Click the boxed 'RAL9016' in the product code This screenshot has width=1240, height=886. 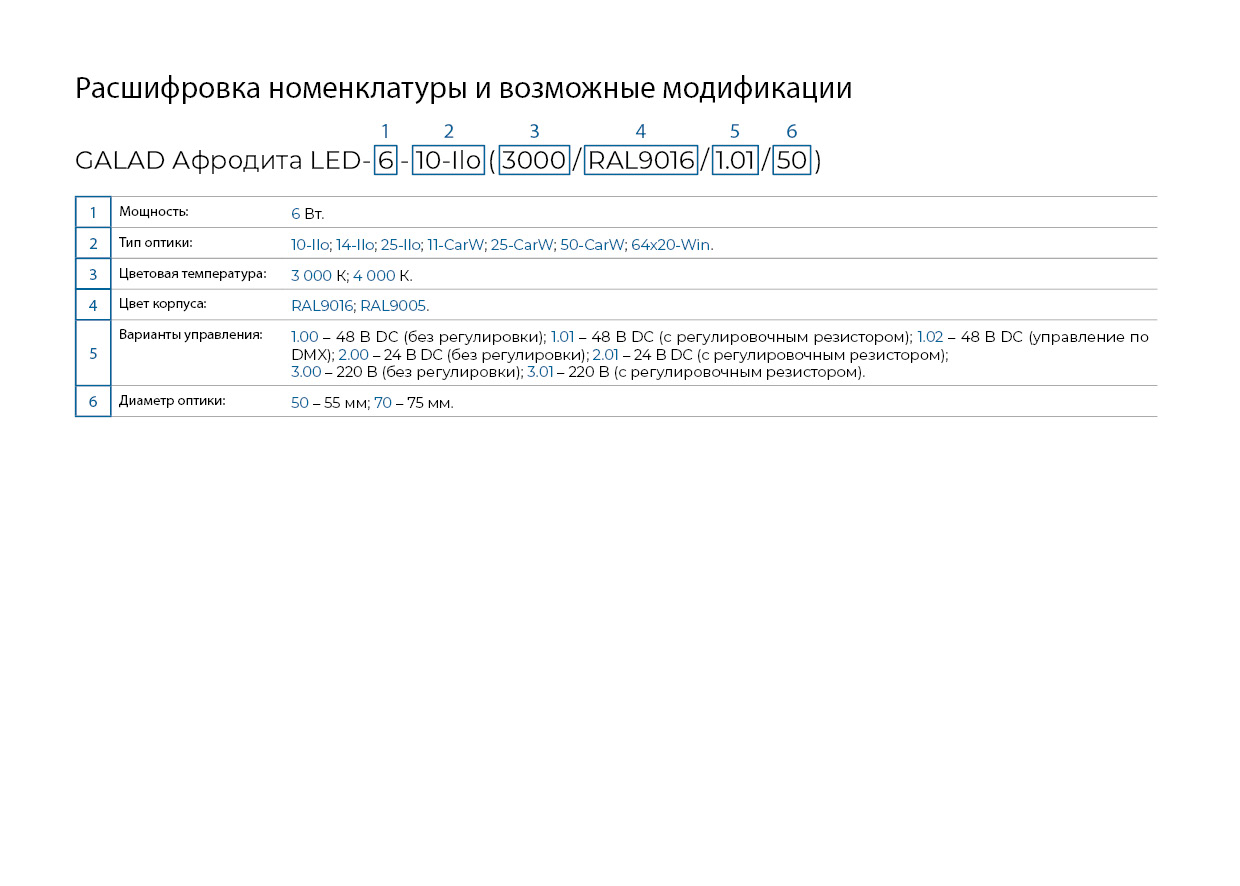641,160
